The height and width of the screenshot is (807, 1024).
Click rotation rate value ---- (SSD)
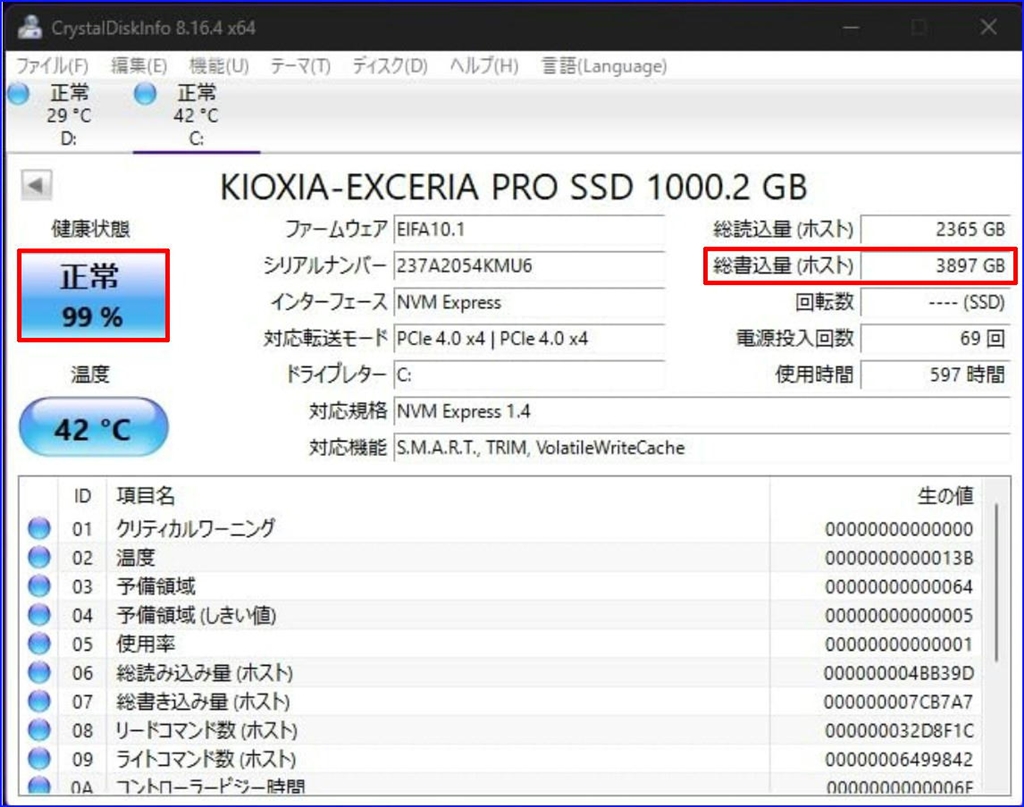pyautogui.click(x=935, y=302)
